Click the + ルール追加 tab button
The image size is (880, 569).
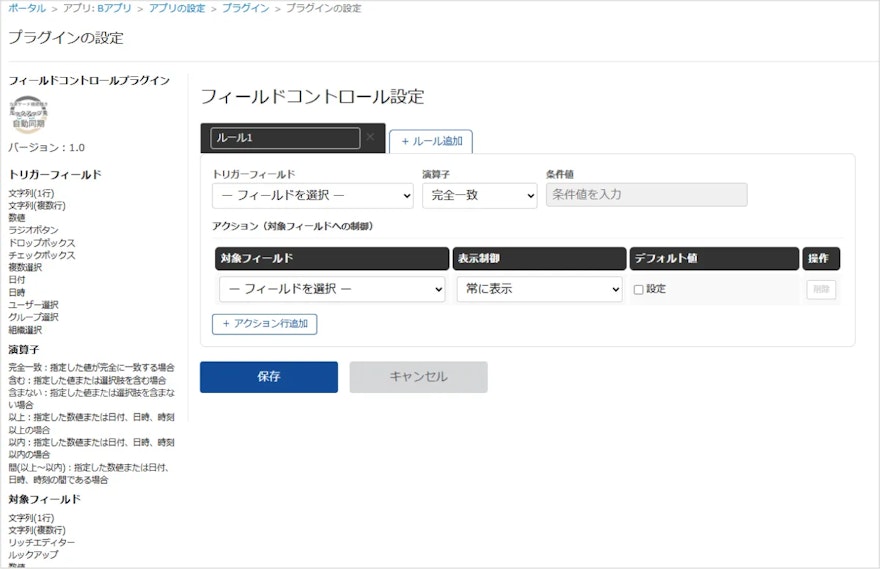click(x=431, y=141)
